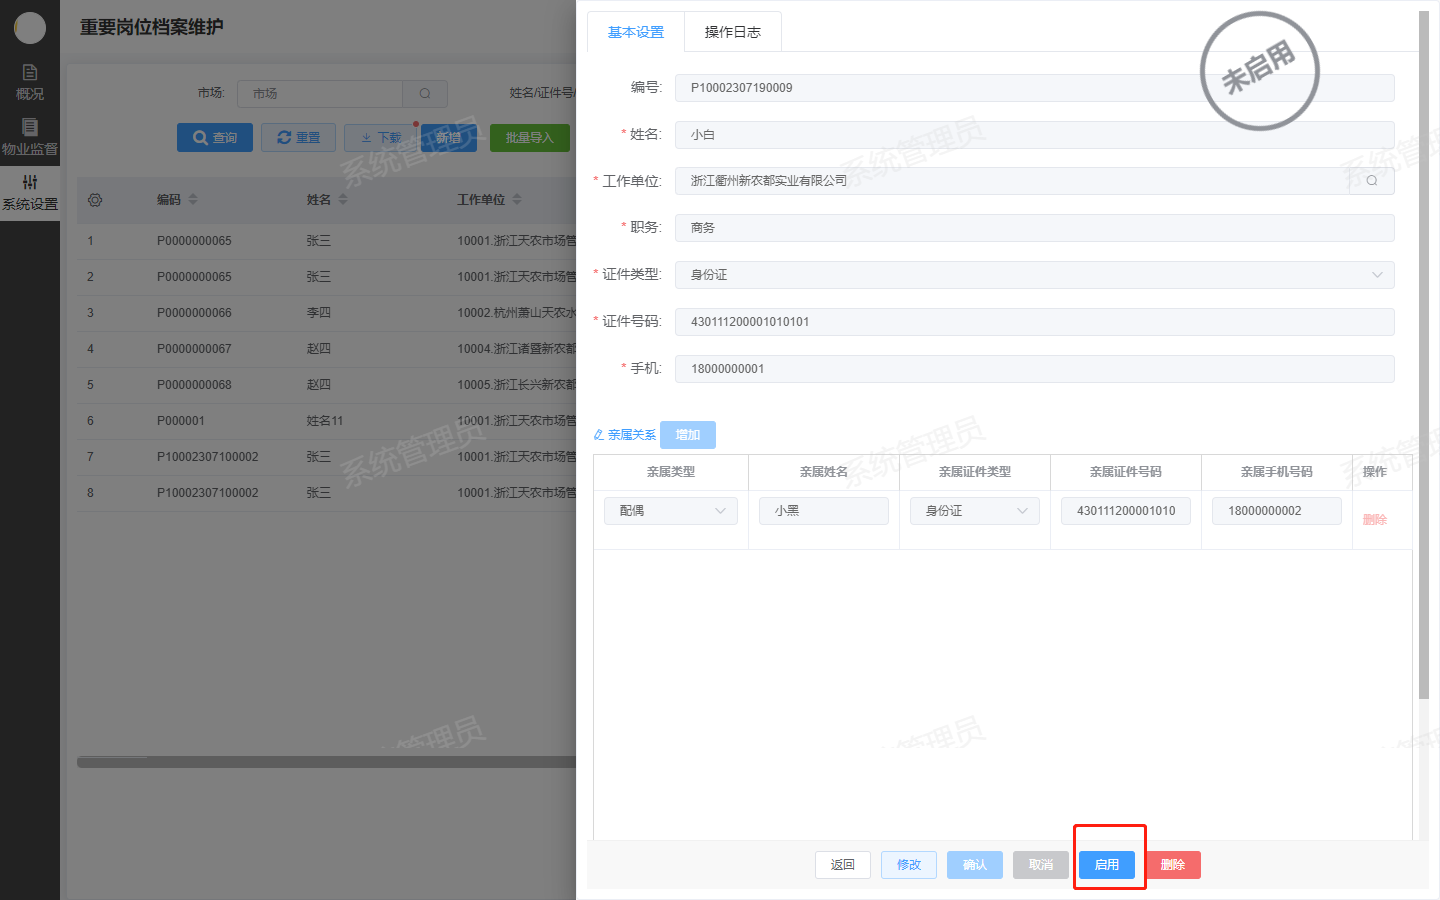Click the magnifier icon in 市场 field
1440x900 pixels.
pyautogui.click(x=425, y=94)
